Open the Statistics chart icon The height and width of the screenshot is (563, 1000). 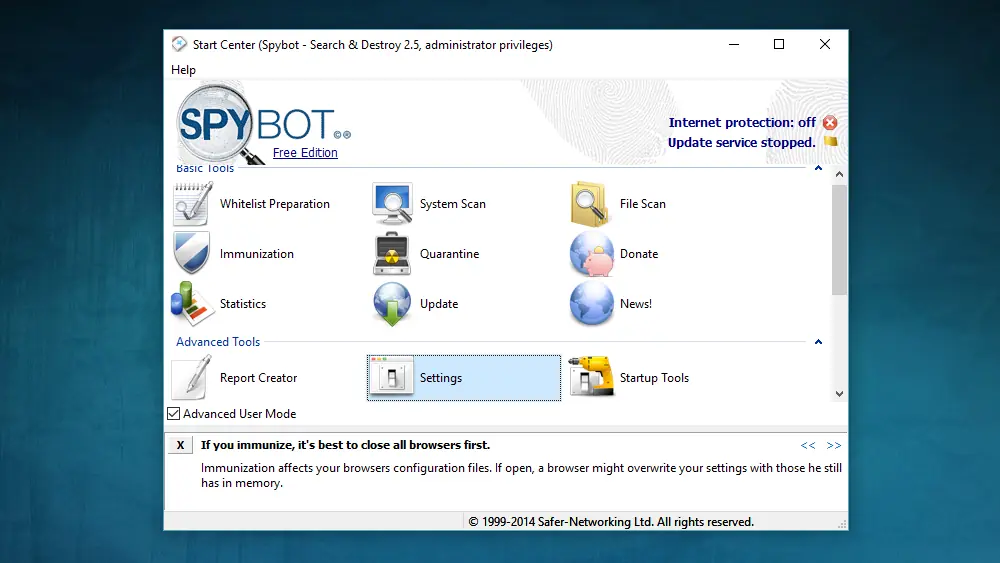(192, 303)
